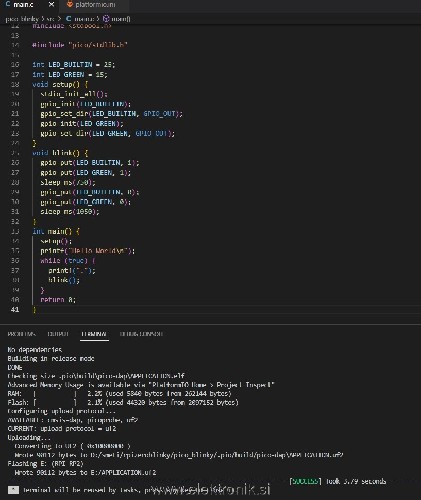The image size is (421, 500).
Task: Click 'No dependencies' terminal line
Action: click(35, 350)
